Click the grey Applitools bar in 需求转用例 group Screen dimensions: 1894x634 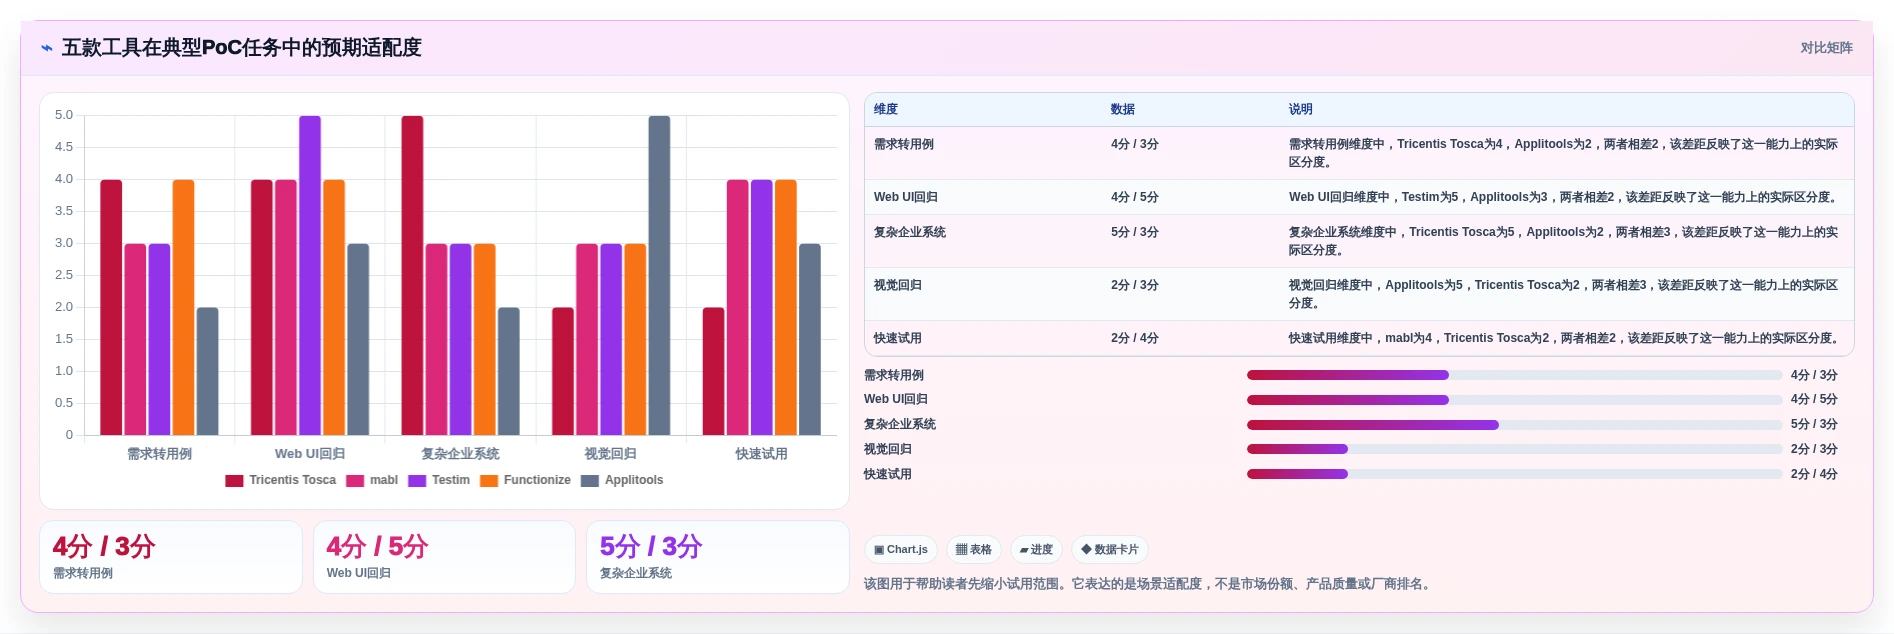pyautogui.click(x=207, y=371)
